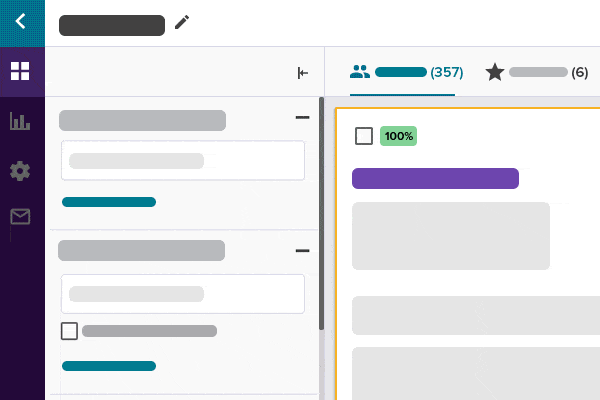600x400 pixels.
Task: Click the first filter section input field
Action: tap(183, 160)
